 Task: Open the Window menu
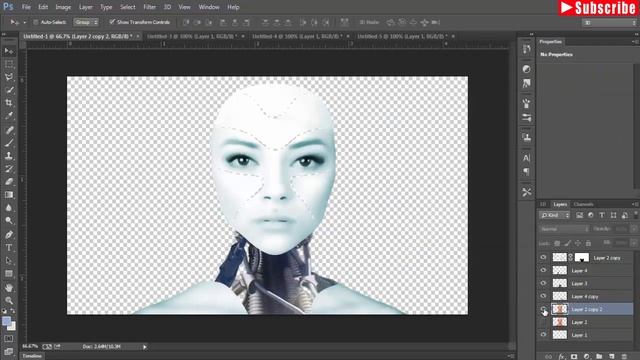click(x=209, y=7)
